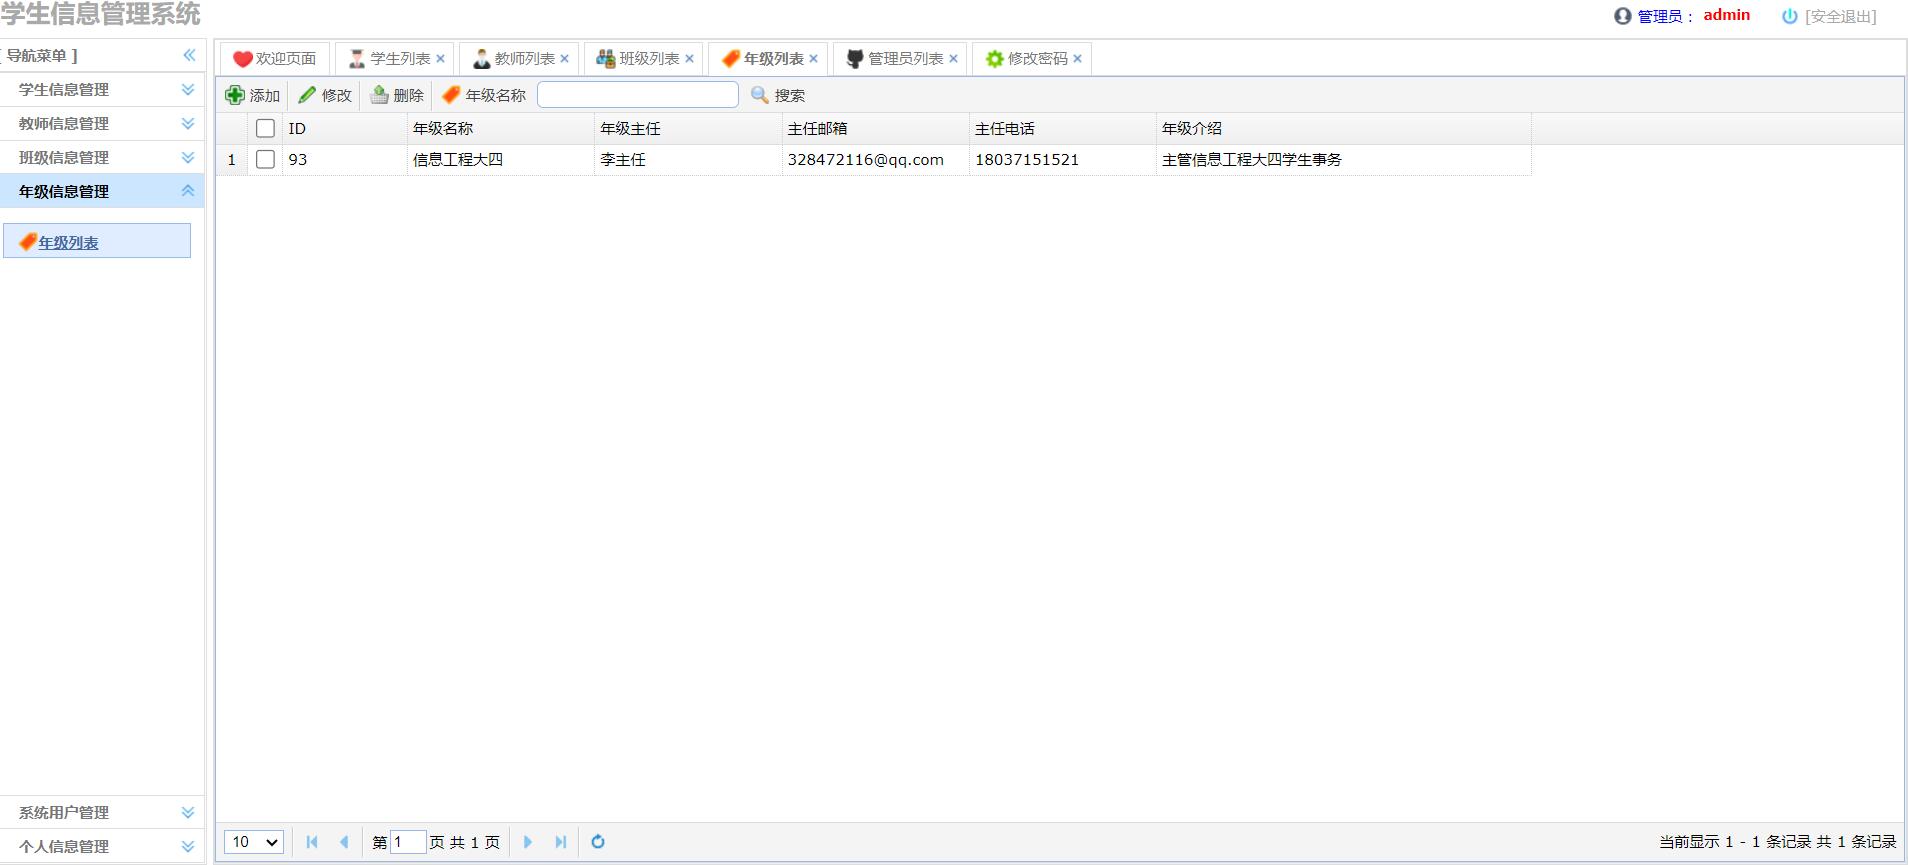Image resolution: width=1908 pixels, height=865 pixels.
Task: Click the admin username text
Action: pyautogui.click(x=1727, y=15)
